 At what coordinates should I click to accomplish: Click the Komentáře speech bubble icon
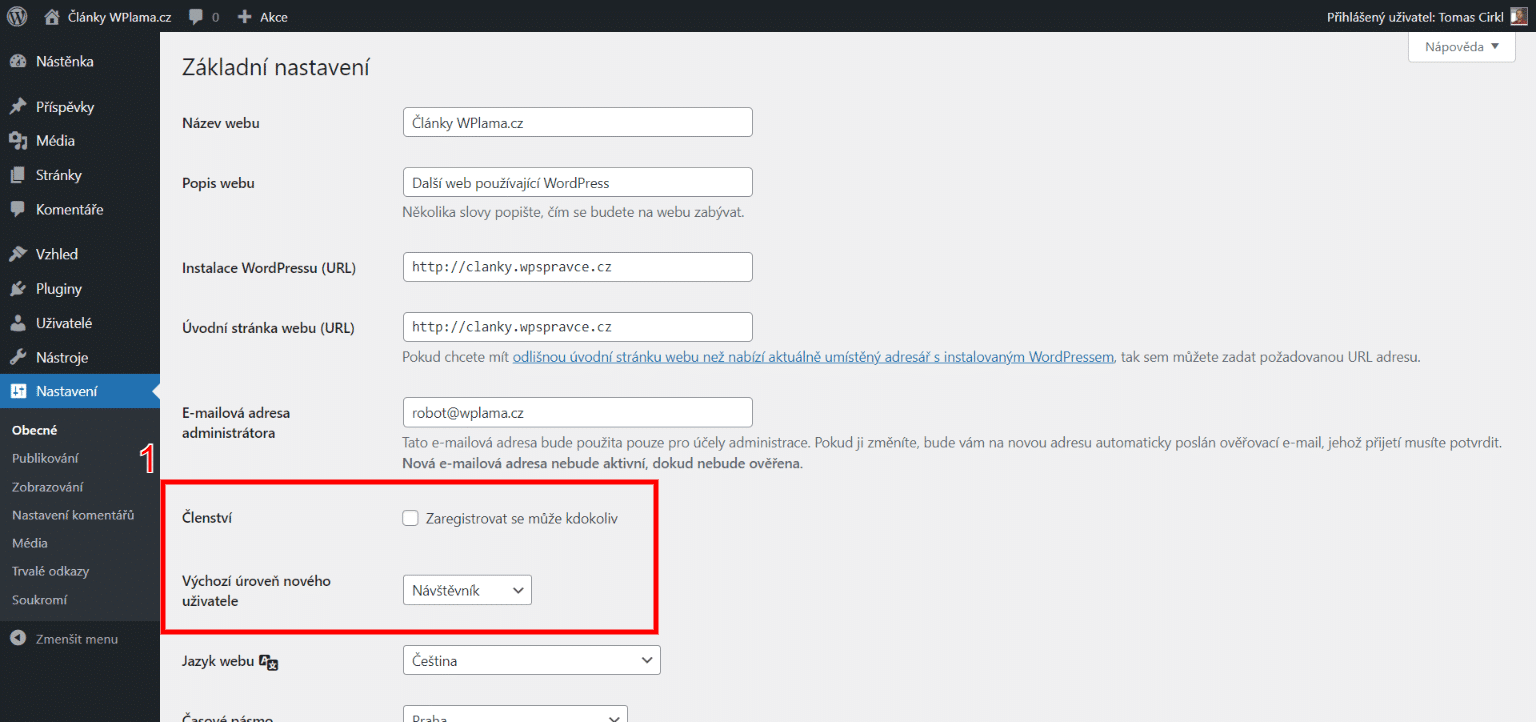coord(18,210)
